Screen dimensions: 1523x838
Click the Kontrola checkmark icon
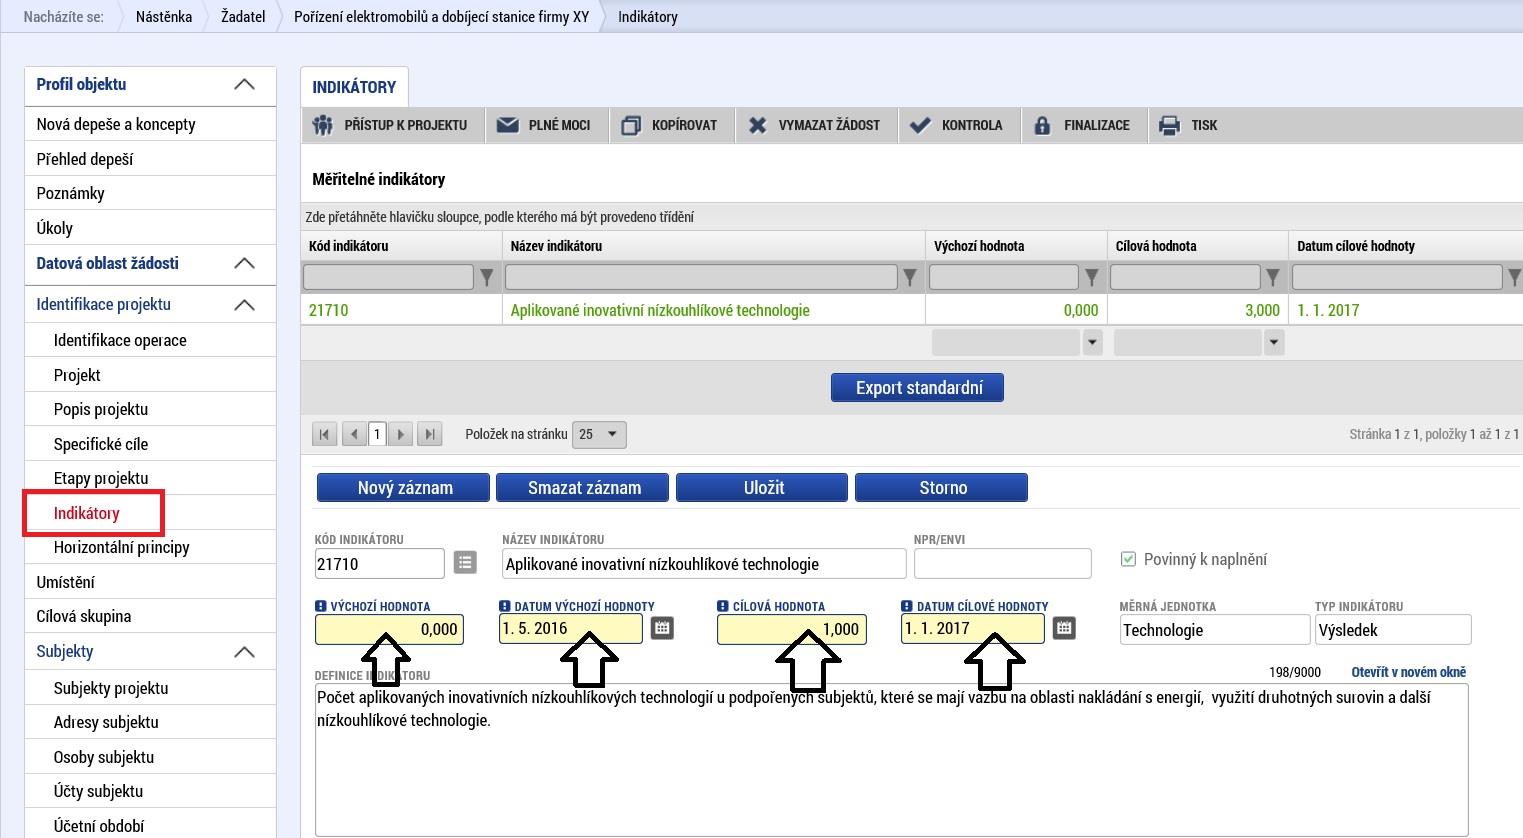point(920,125)
